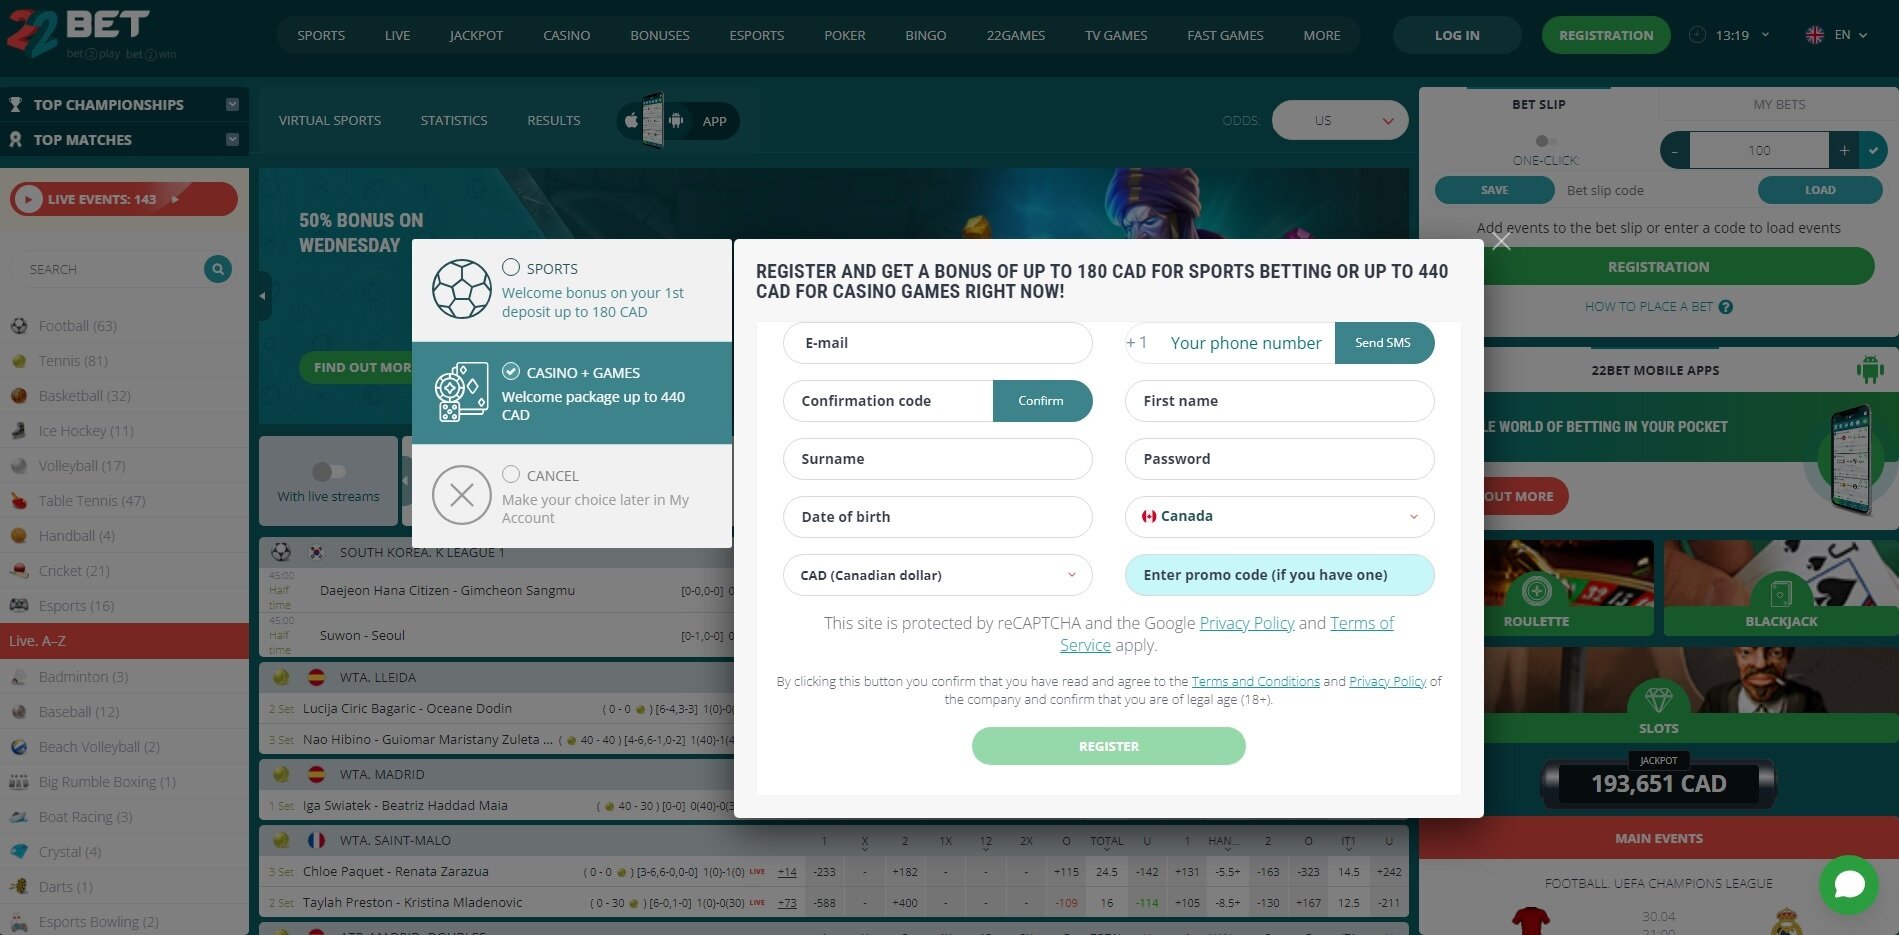This screenshot has width=1899, height=935.
Task: Select the SPORTS welcome bonus radio button
Action: (511, 267)
